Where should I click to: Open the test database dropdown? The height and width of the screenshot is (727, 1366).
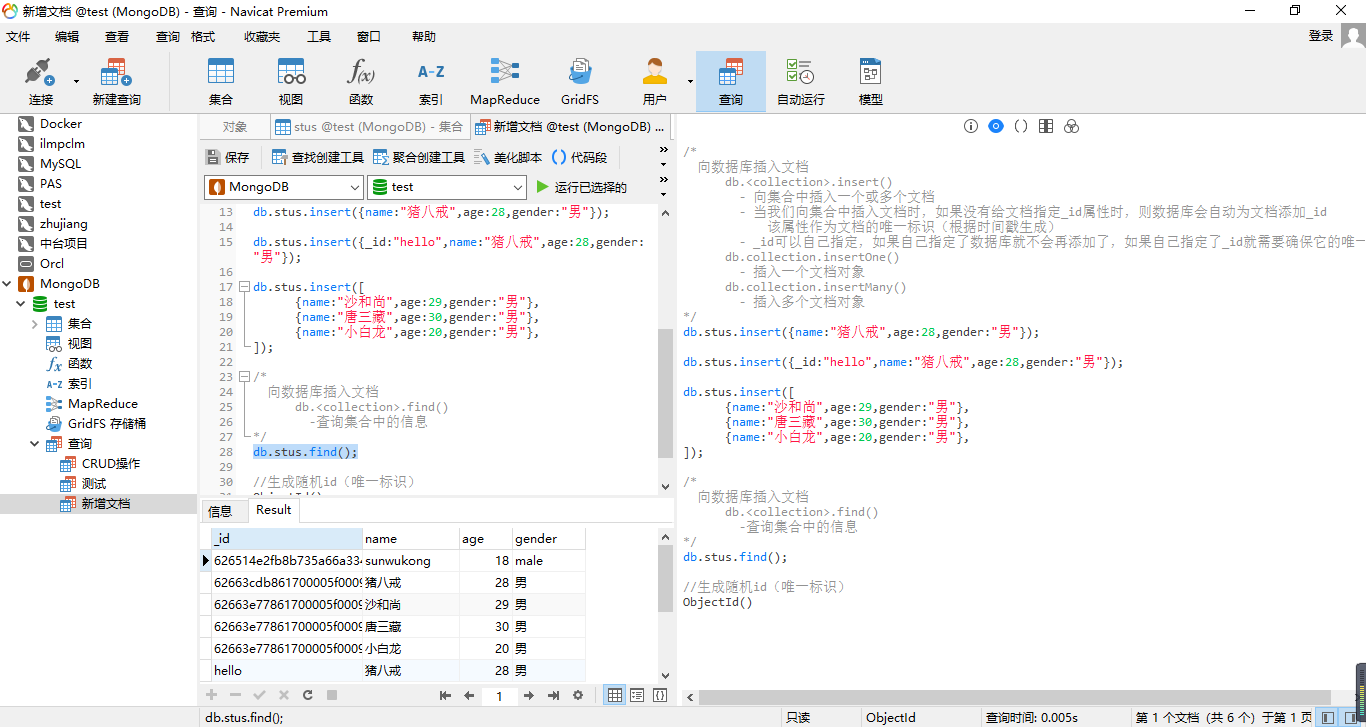[447, 187]
